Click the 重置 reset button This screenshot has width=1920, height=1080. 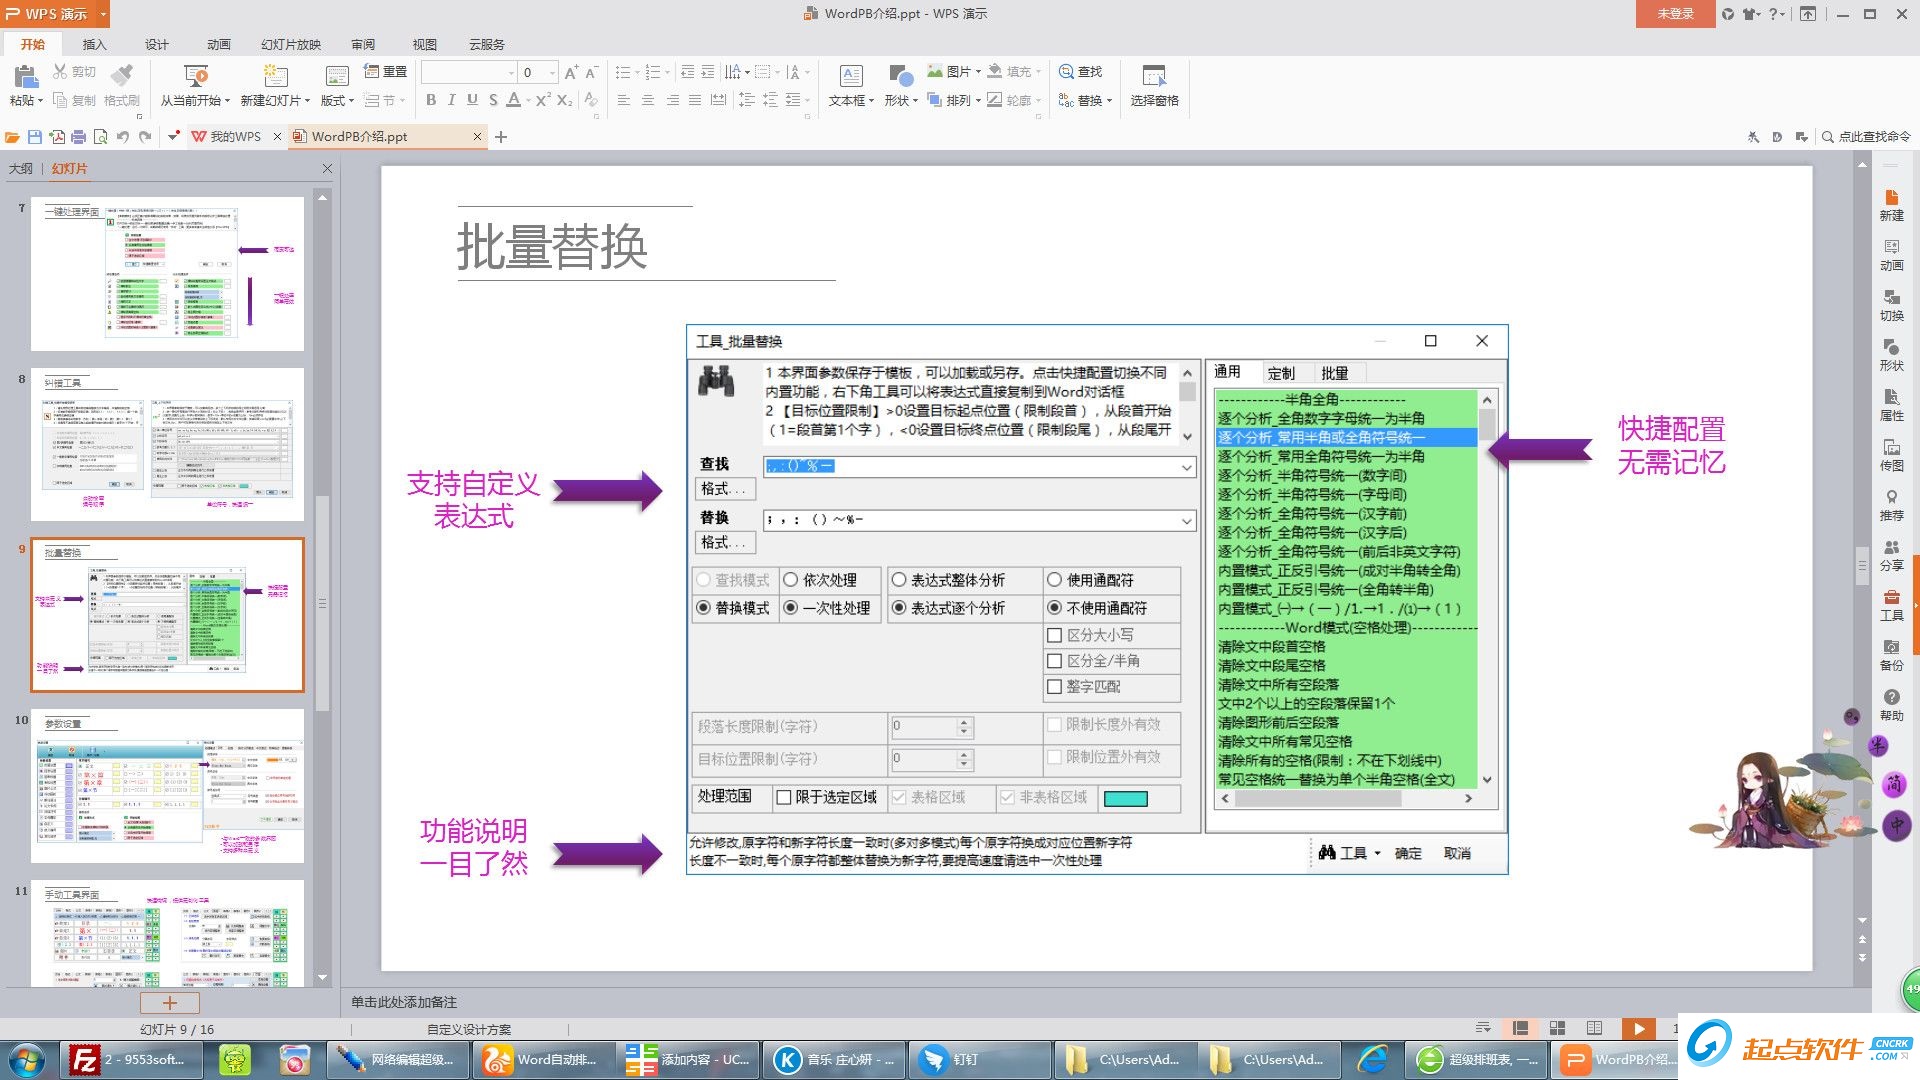pos(386,72)
